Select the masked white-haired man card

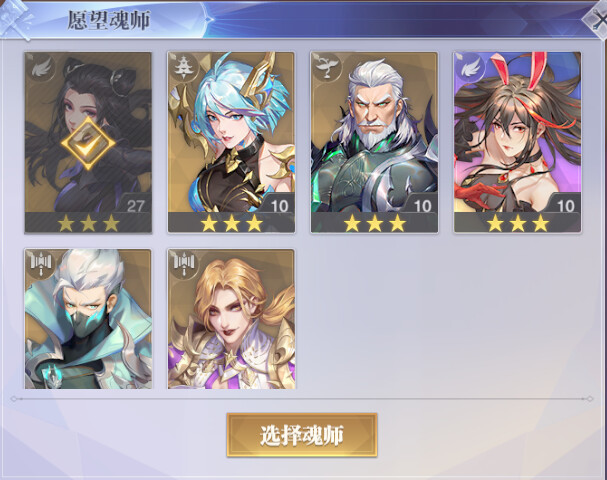tap(88, 319)
